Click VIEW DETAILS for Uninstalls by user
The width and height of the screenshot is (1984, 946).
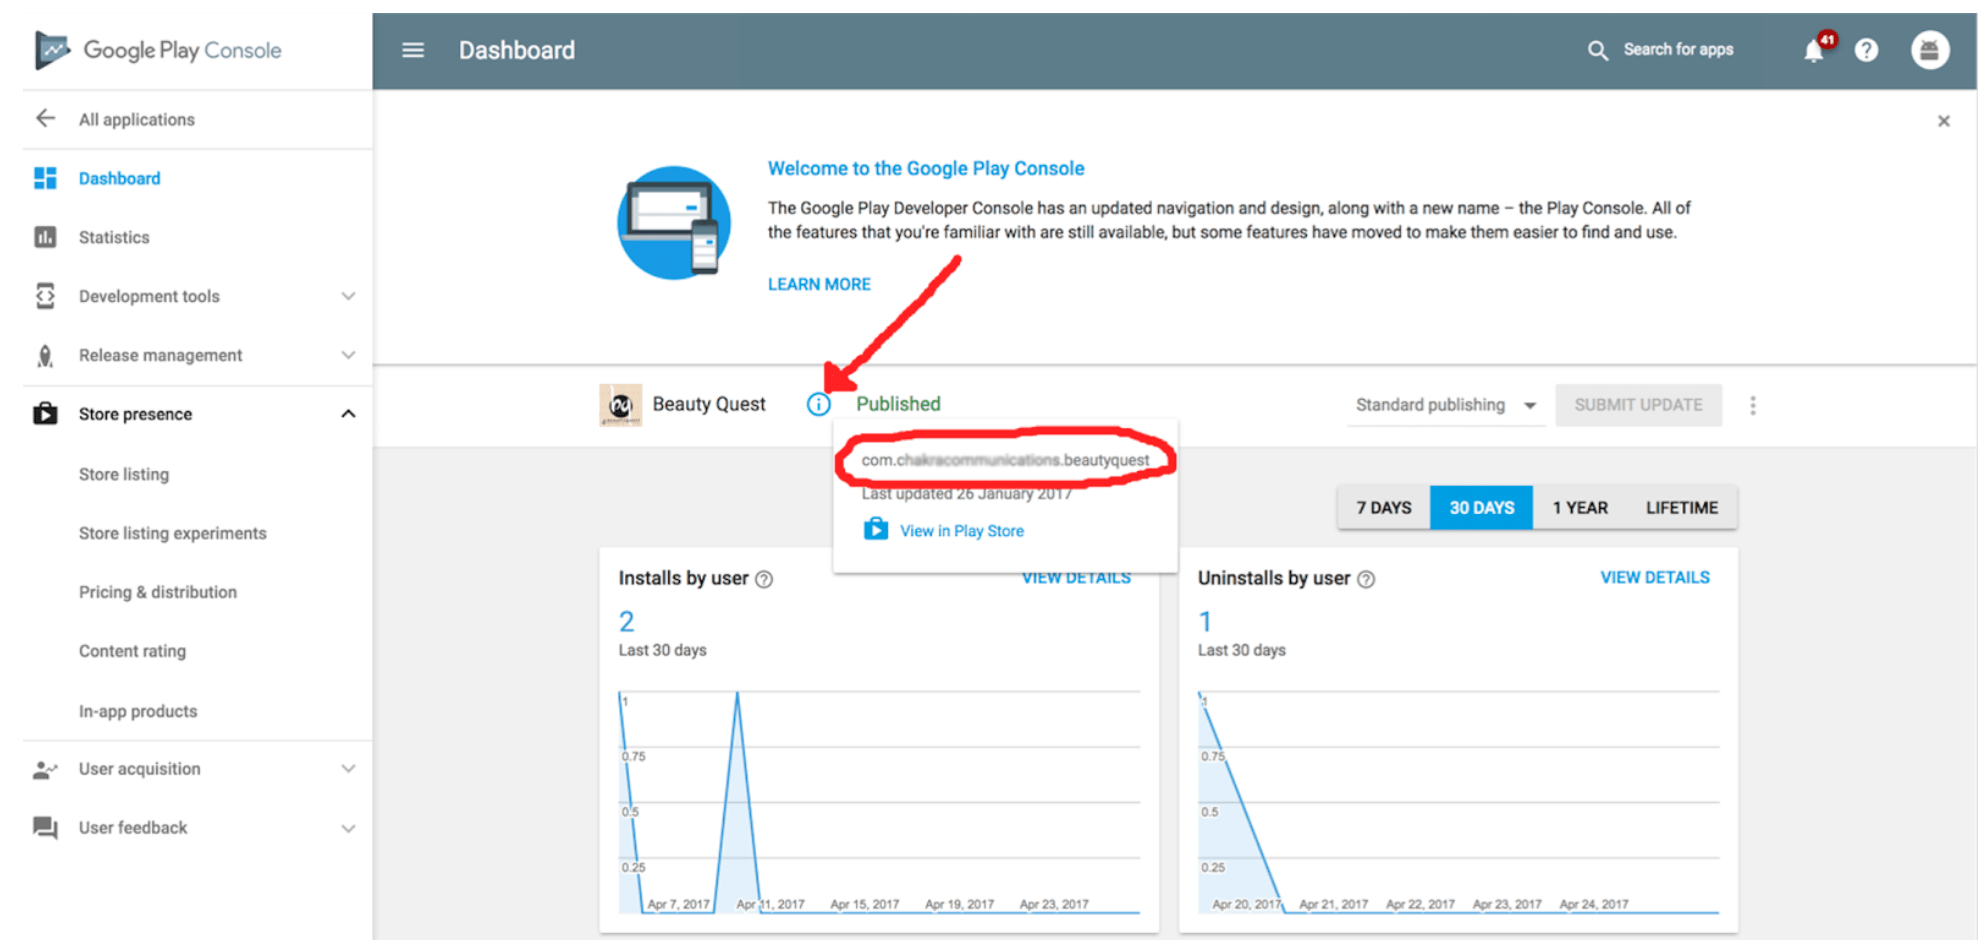pyautogui.click(x=1655, y=578)
